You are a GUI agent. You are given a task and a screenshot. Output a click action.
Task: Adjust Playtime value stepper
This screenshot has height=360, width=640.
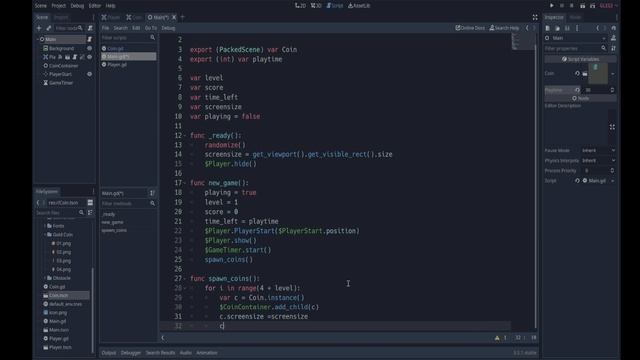click(612, 90)
